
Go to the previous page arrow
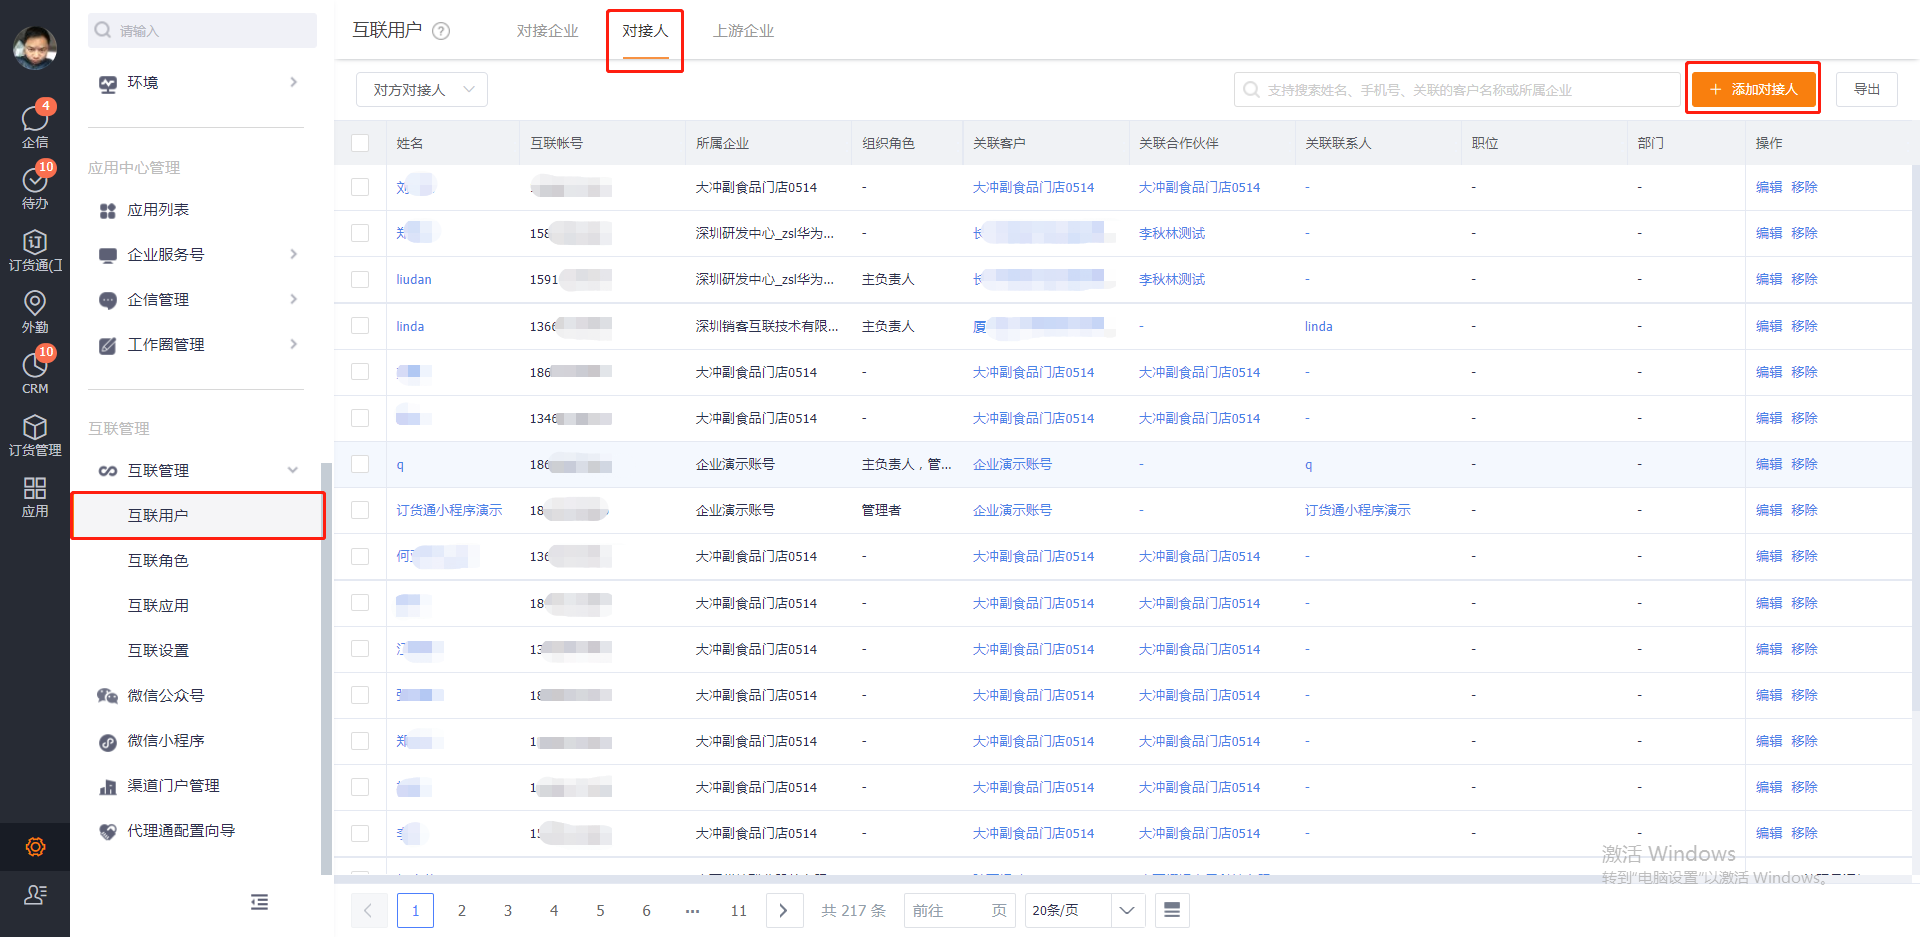368,910
